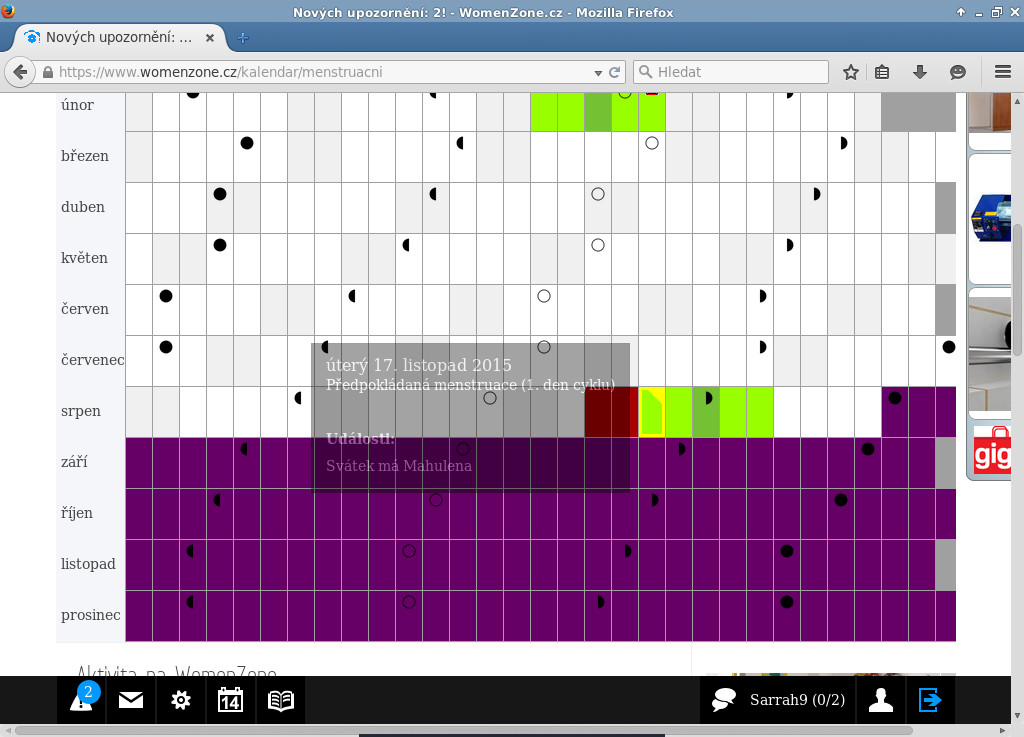The width and height of the screenshot is (1024, 737).
Task: Click the blue logout arrow icon
Action: pos(931,701)
